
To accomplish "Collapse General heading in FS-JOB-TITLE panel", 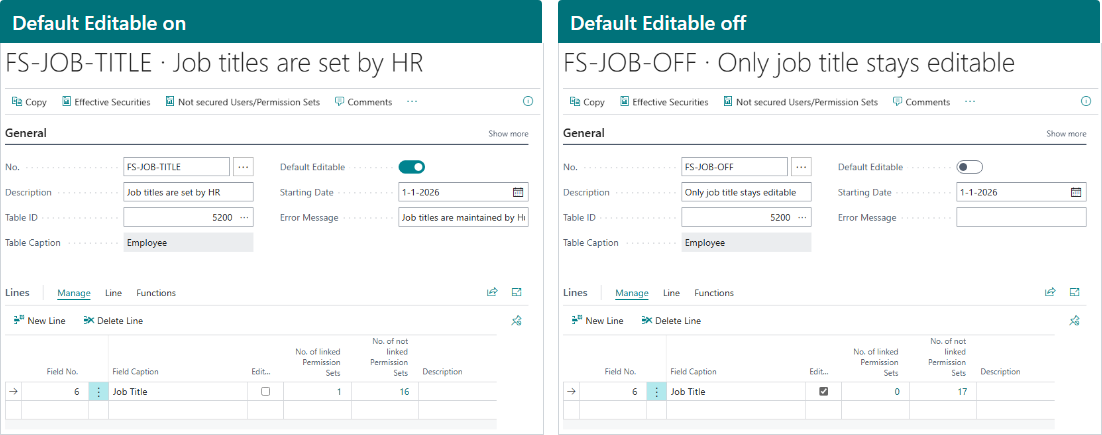I will coord(26,133).
